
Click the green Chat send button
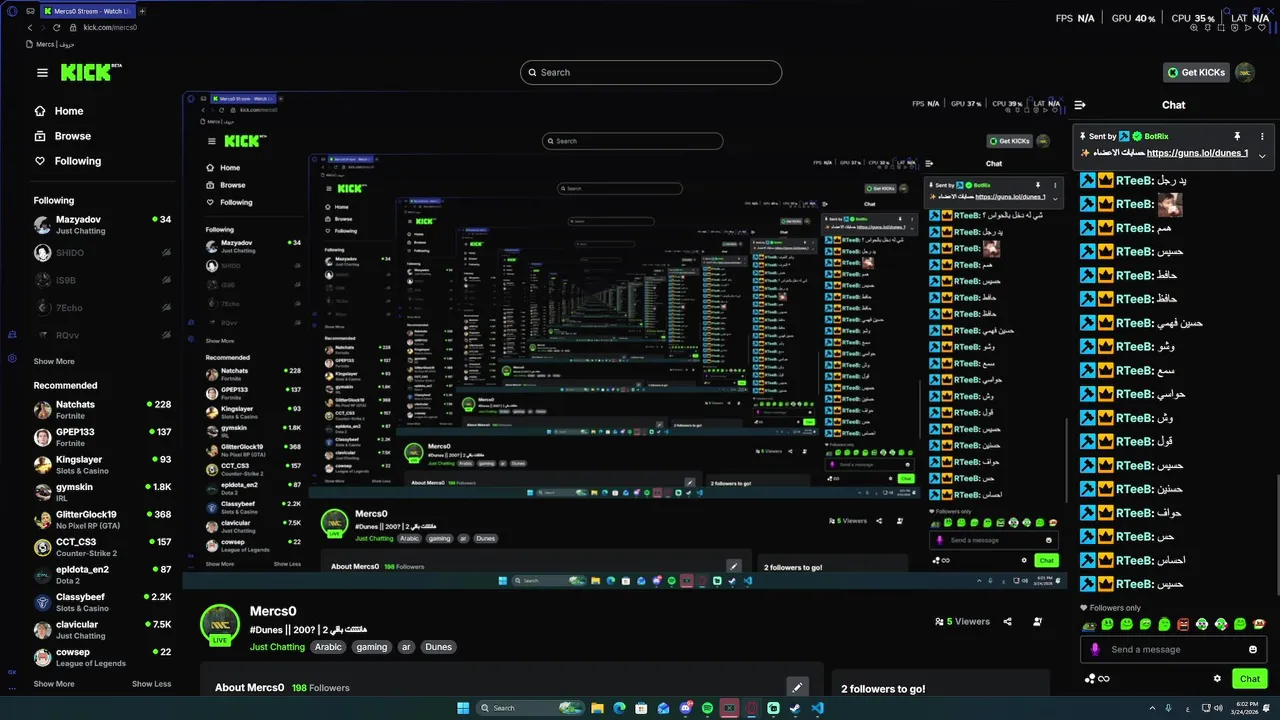[x=1250, y=678]
